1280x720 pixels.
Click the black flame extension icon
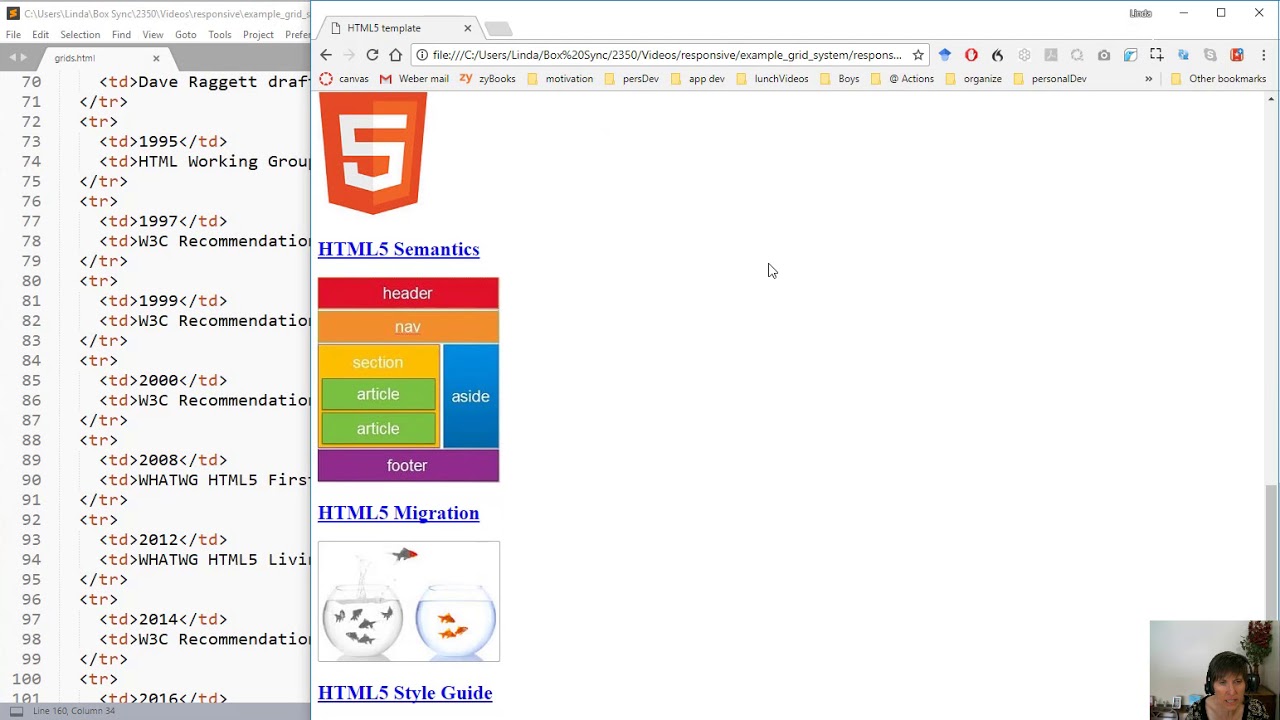point(997,55)
